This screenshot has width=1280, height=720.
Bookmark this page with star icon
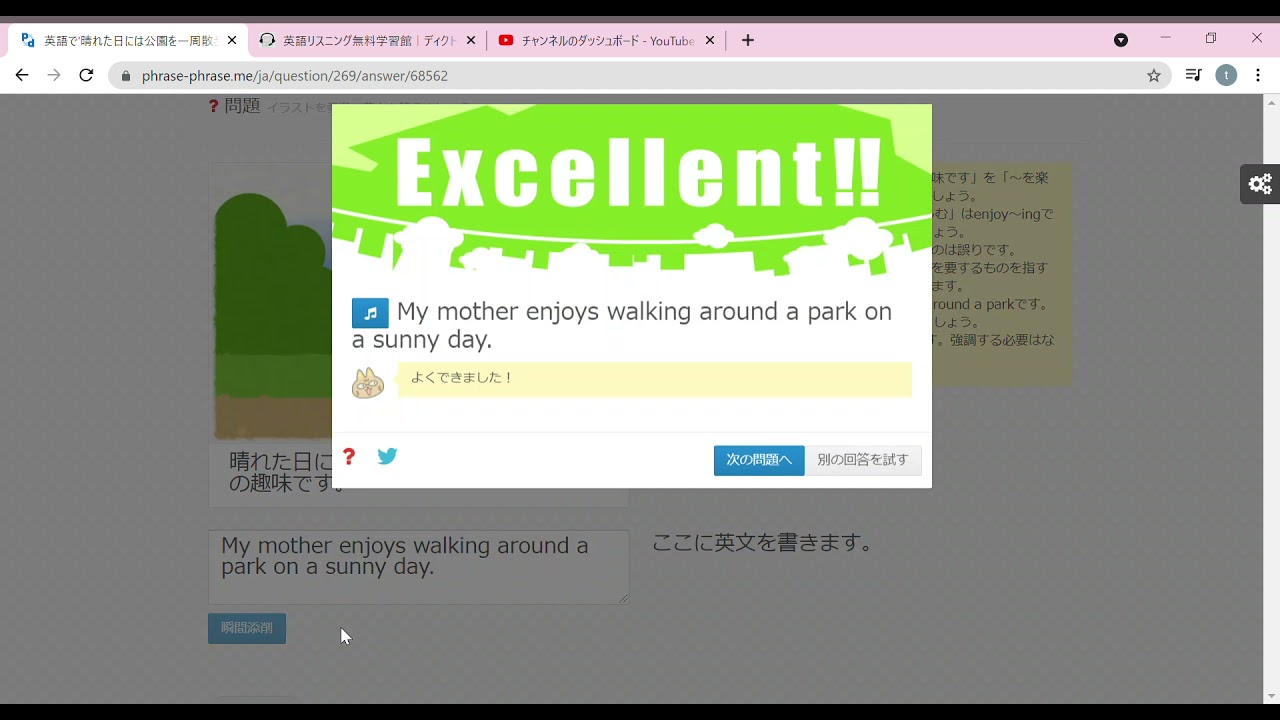(x=1153, y=75)
